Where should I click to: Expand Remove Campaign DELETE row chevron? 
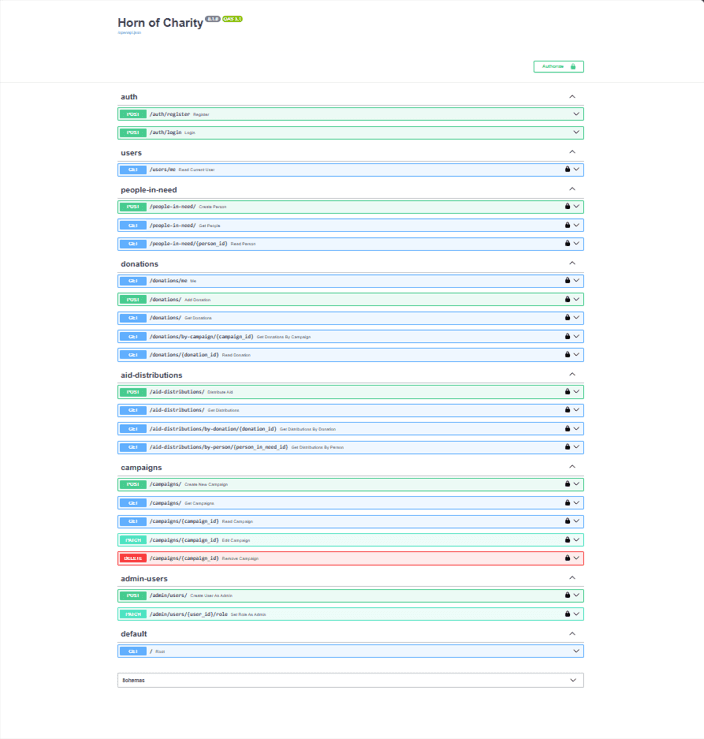coord(576,558)
